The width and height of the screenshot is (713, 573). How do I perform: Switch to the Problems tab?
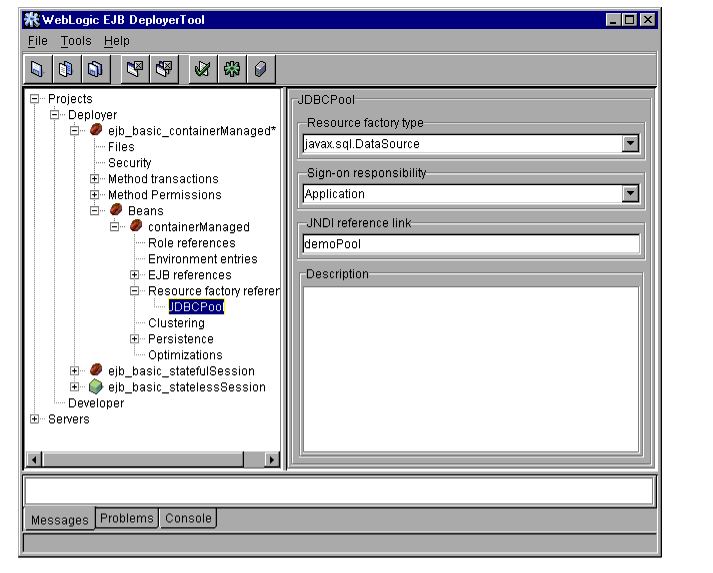[x=126, y=518]
